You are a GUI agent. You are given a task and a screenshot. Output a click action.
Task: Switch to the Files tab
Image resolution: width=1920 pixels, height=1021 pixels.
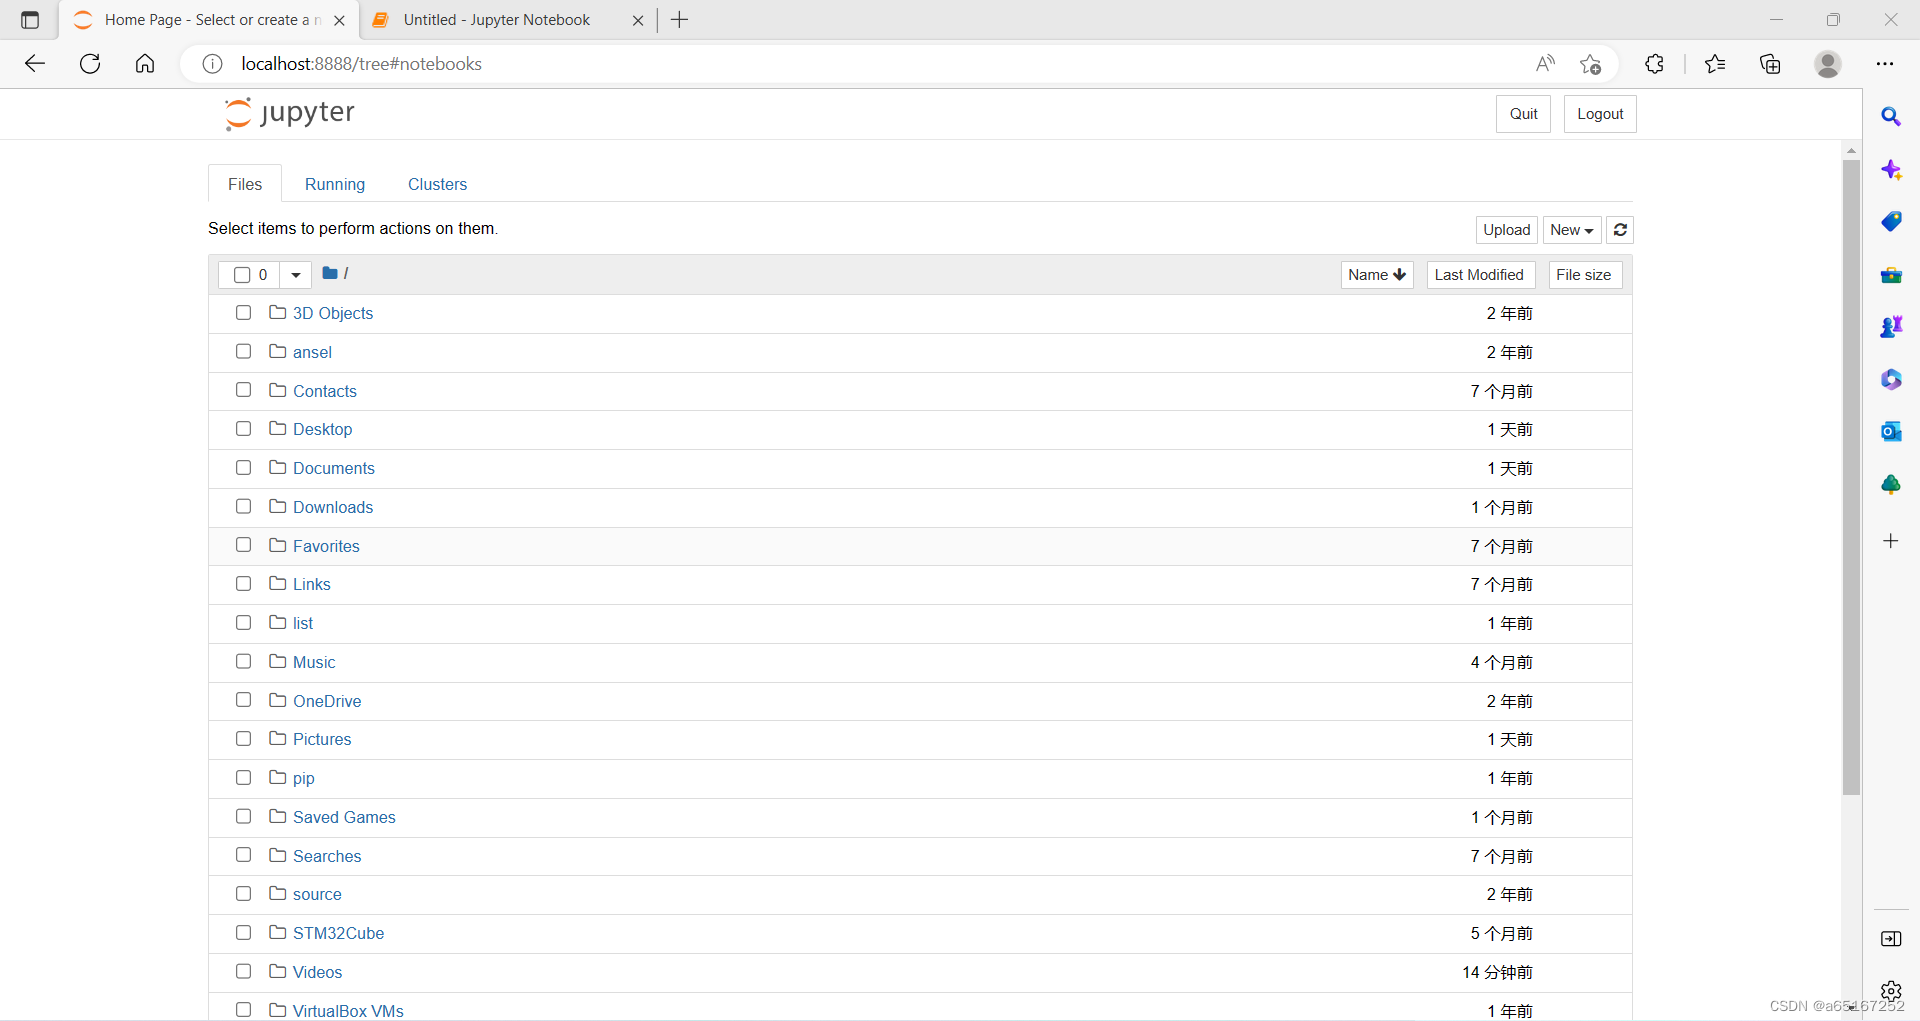click(x=245, y=184)
